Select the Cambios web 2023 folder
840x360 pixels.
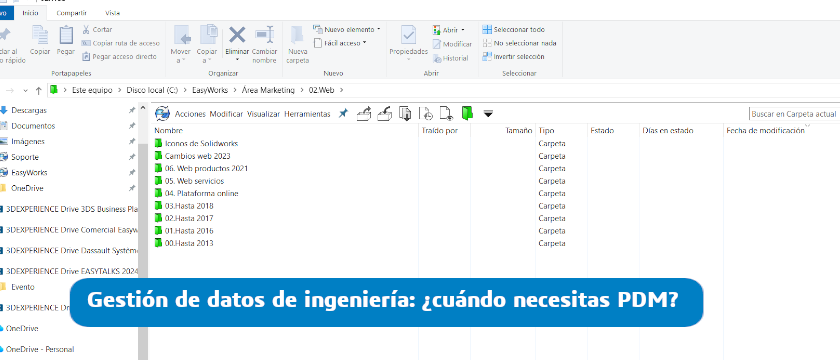[198, 156]
